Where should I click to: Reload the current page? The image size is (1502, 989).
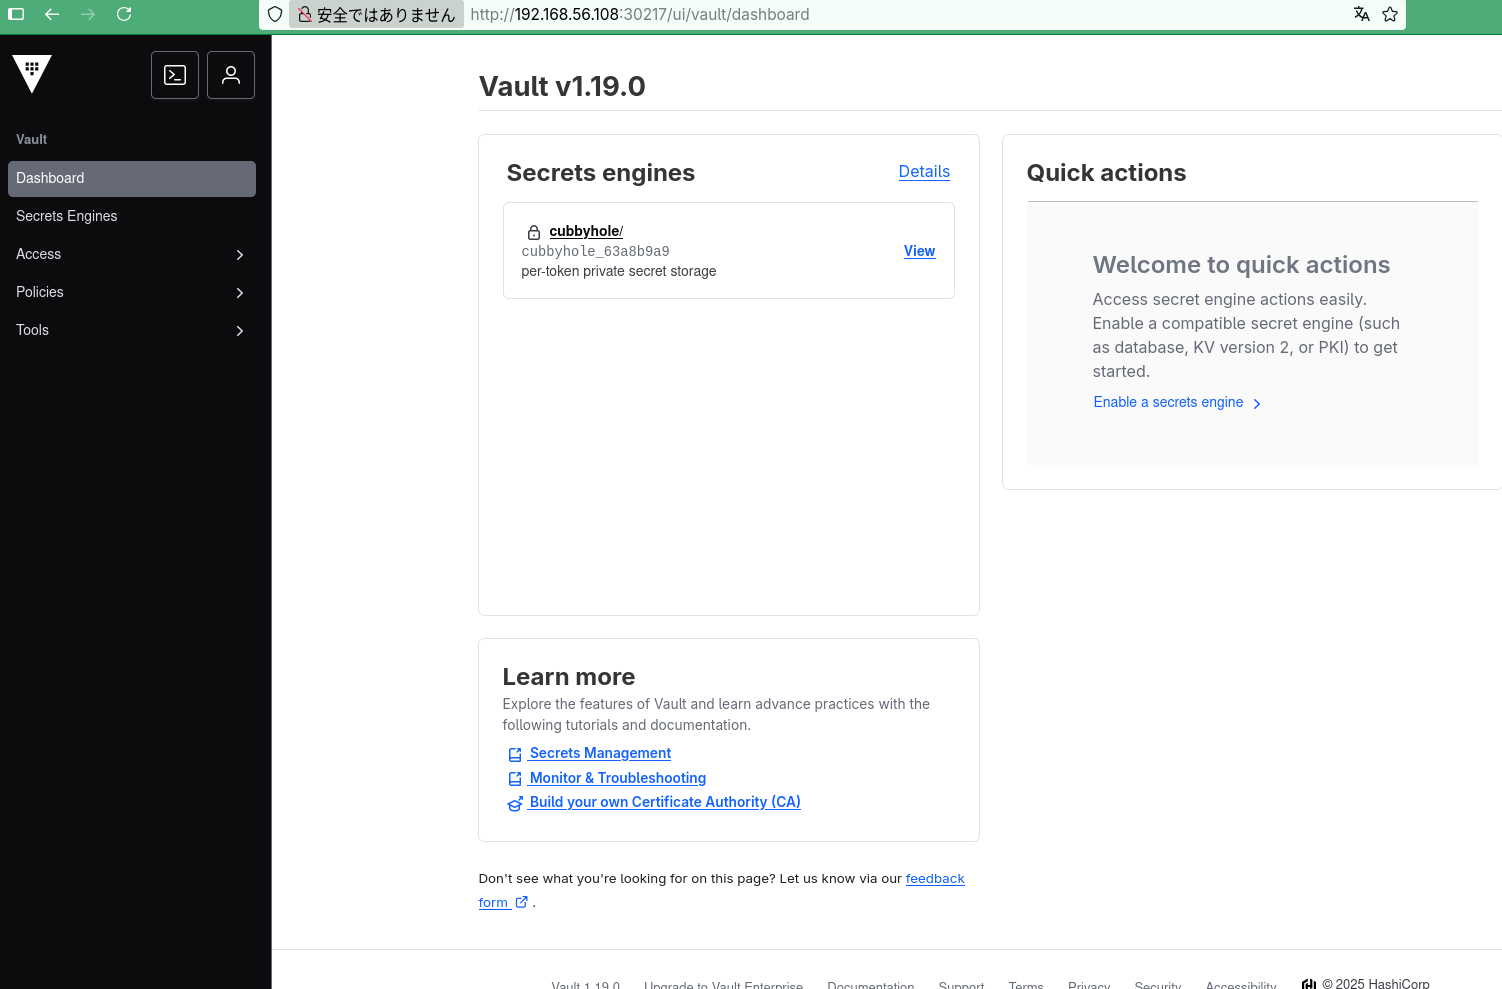click(x=124, y=14)
